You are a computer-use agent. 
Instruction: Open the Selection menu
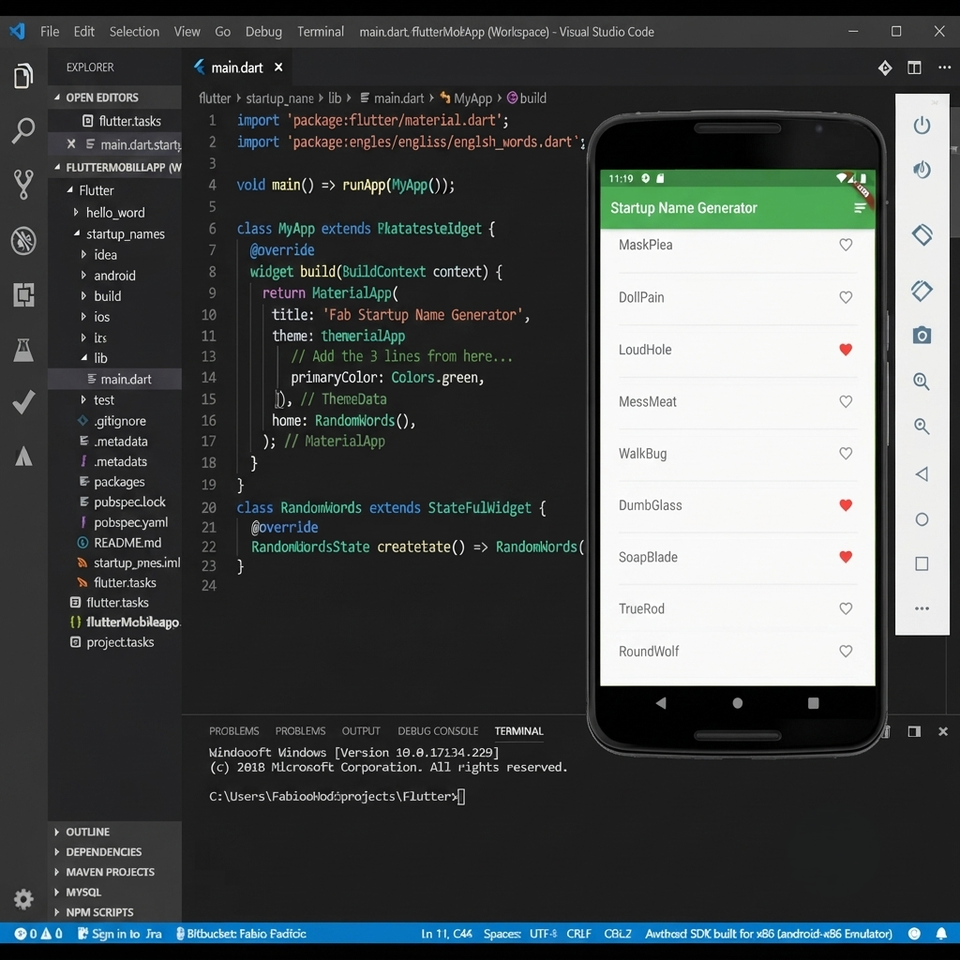[x=134, y=32]
